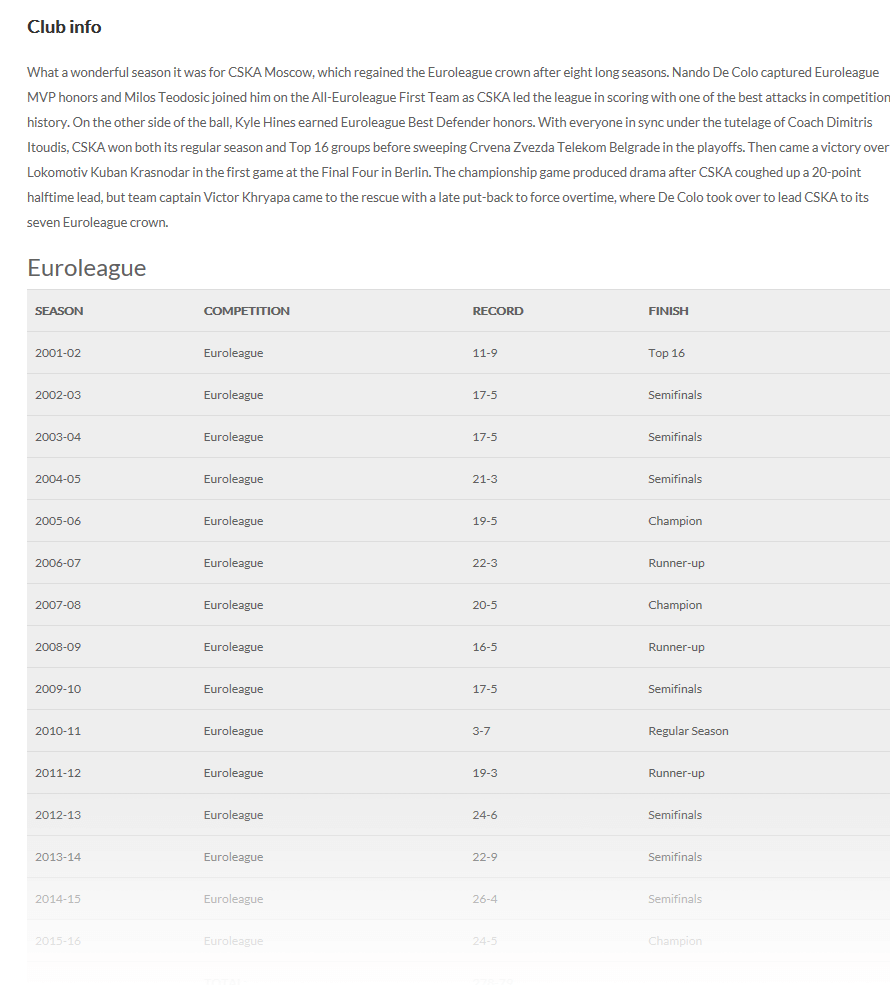Click the 24-6 record cell

click(x=484, y=815)
